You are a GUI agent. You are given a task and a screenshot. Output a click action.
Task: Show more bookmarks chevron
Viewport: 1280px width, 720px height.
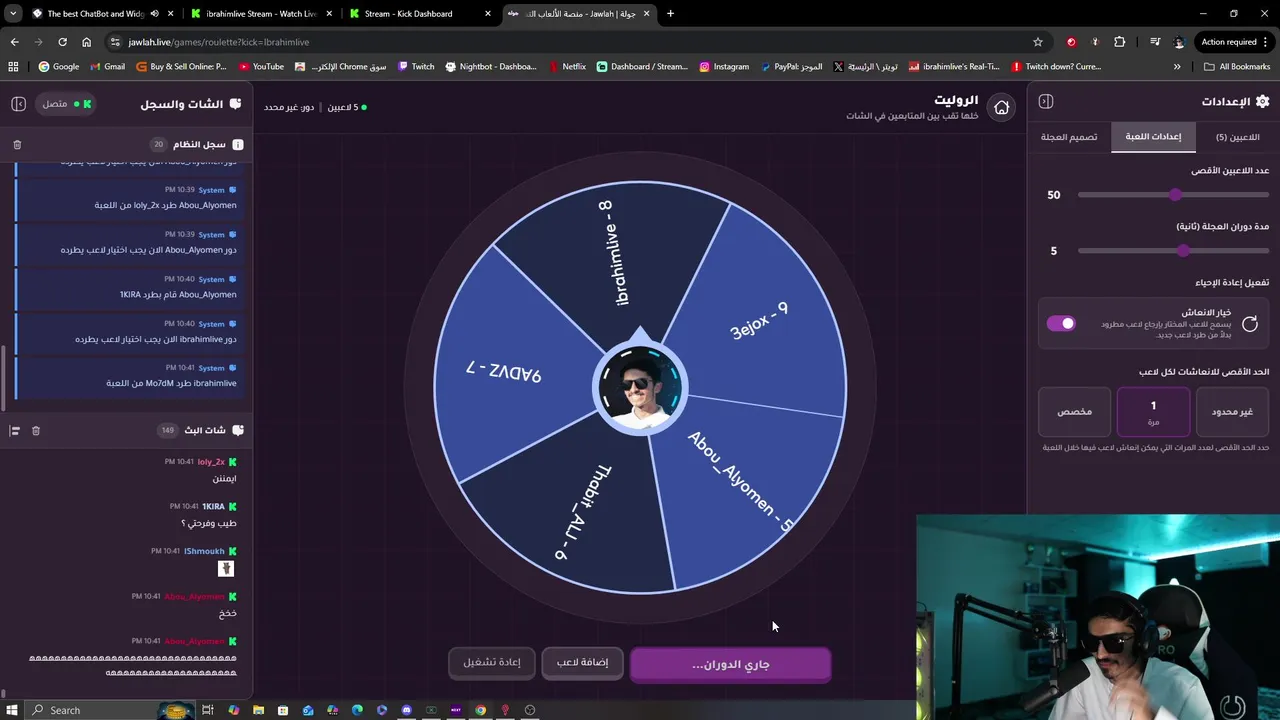(1177, 67)
